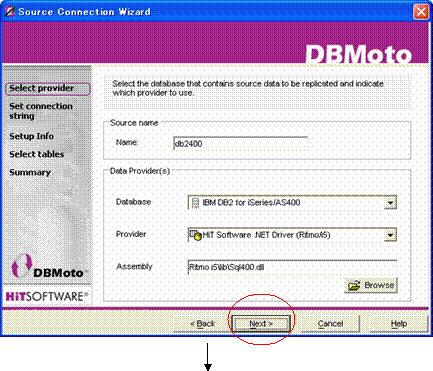
Task: Click the 'Assembly' label
Action: (x=134, y=266)
